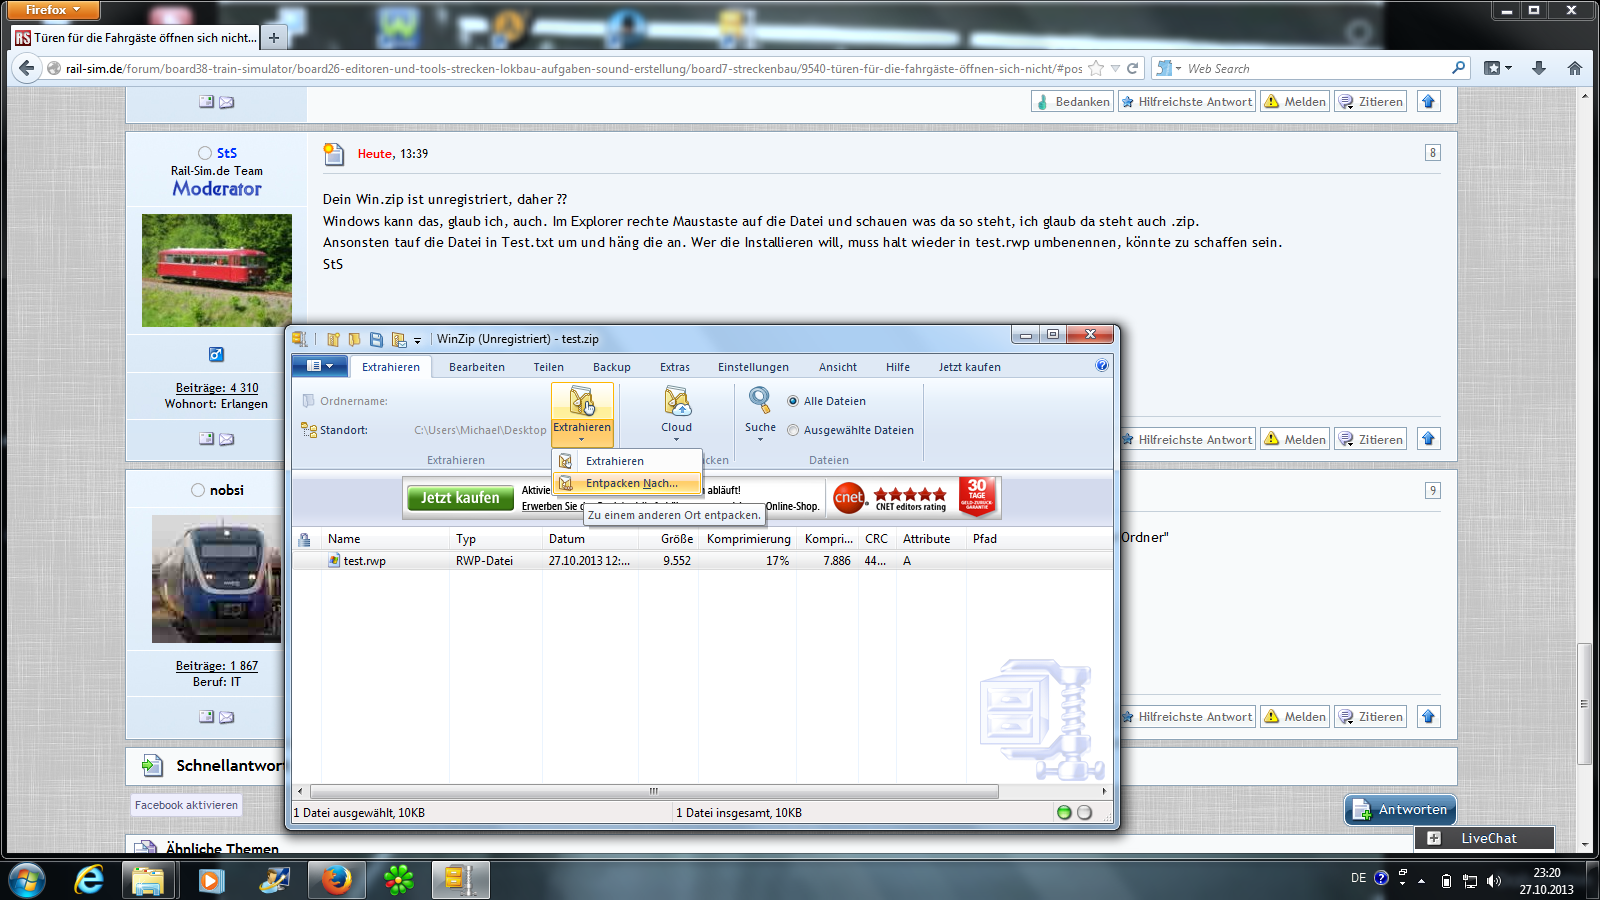Image resolution: width=1600 pixels, height=900 pixels.
Task: Bookmark this page with the star icon
Action: (x=1096, y=69)
